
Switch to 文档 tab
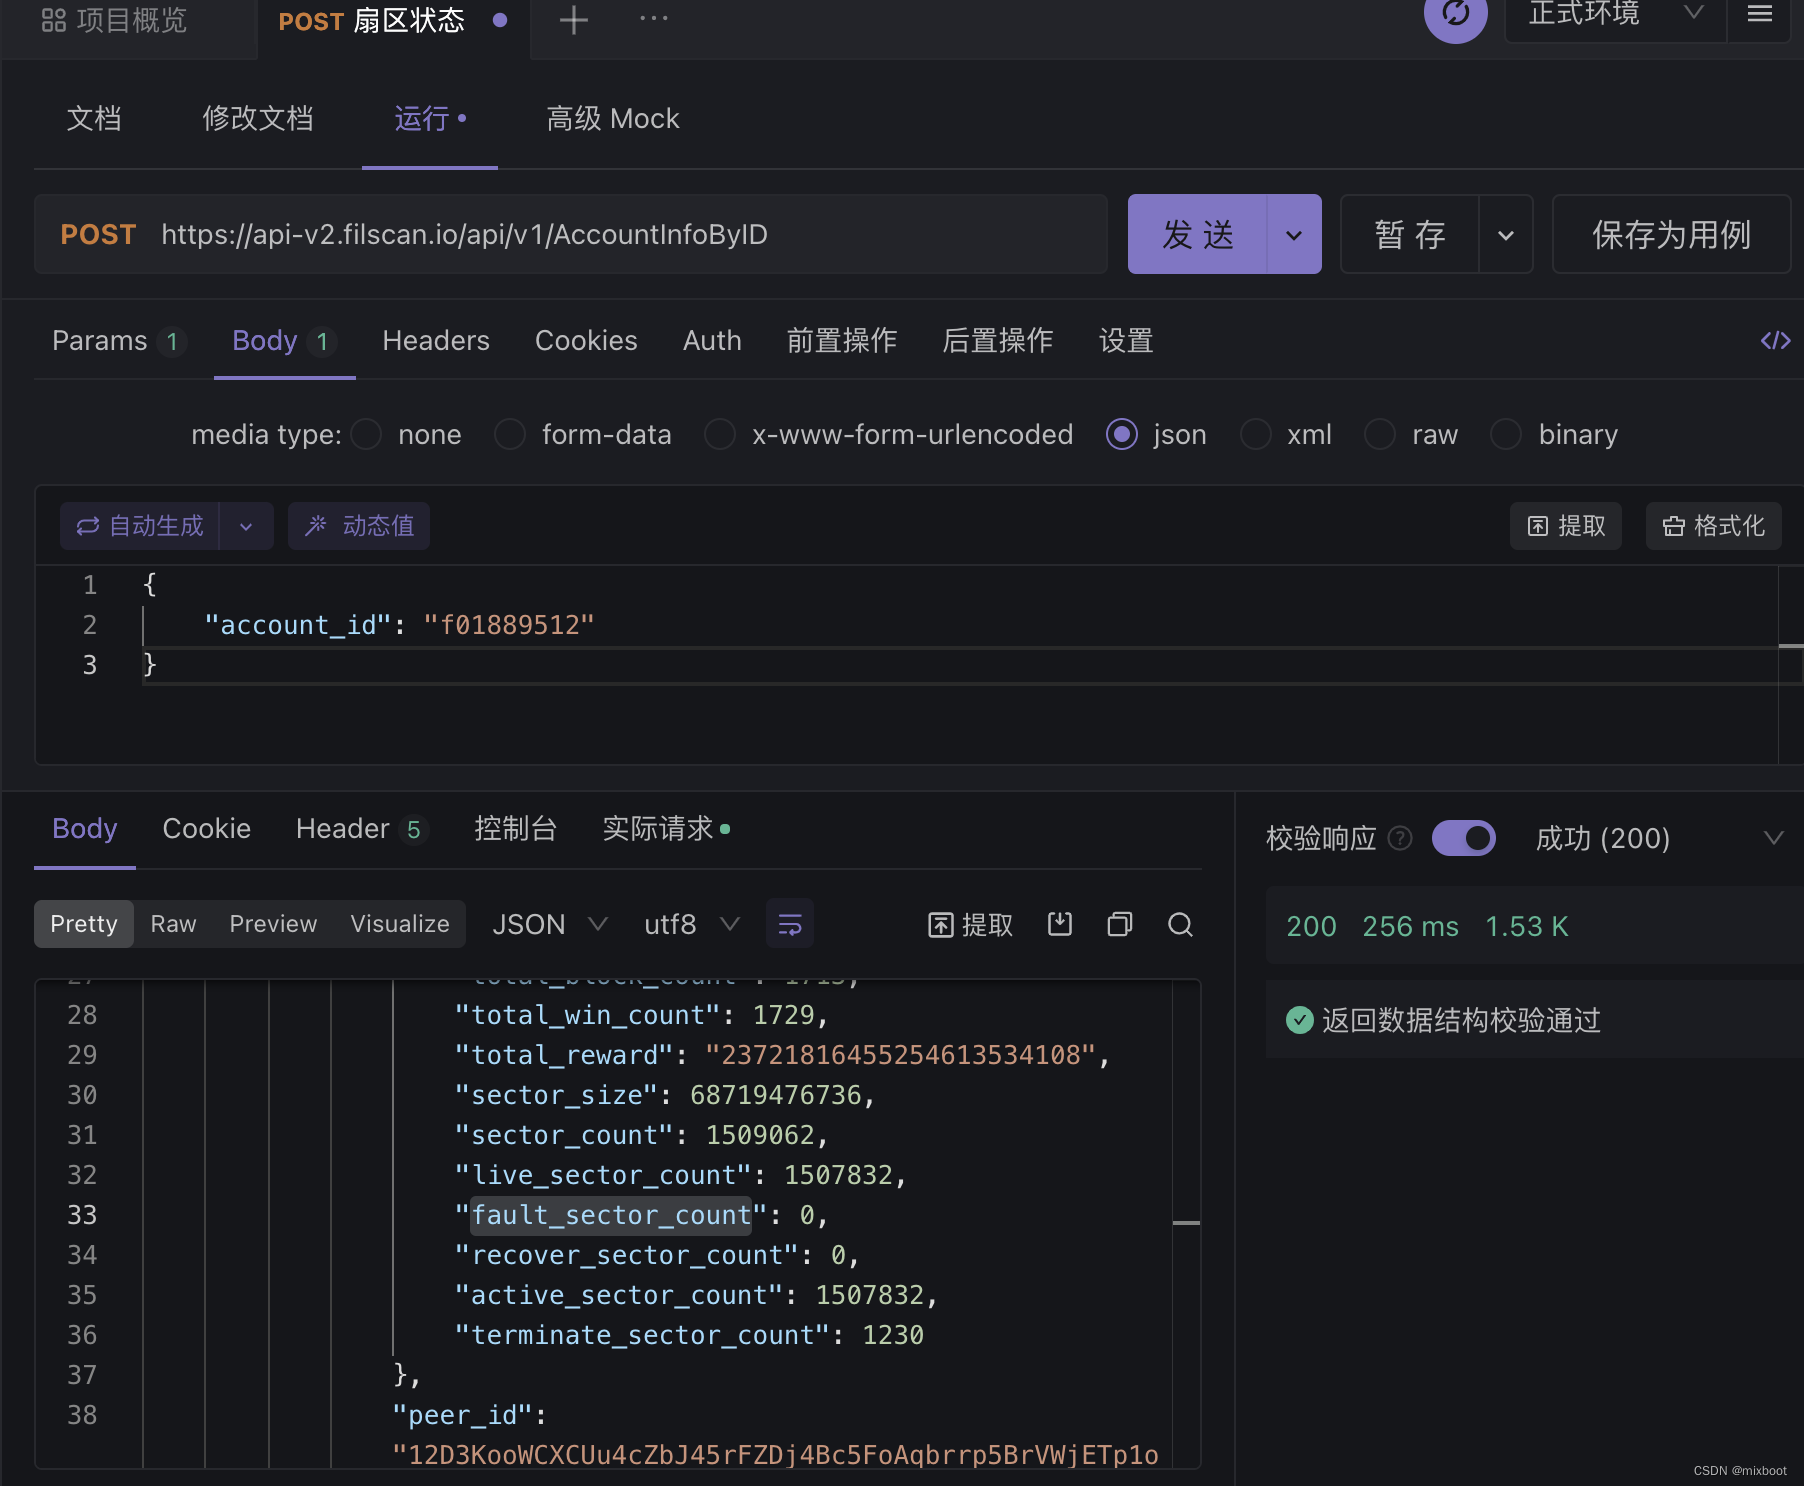(94, 119)
